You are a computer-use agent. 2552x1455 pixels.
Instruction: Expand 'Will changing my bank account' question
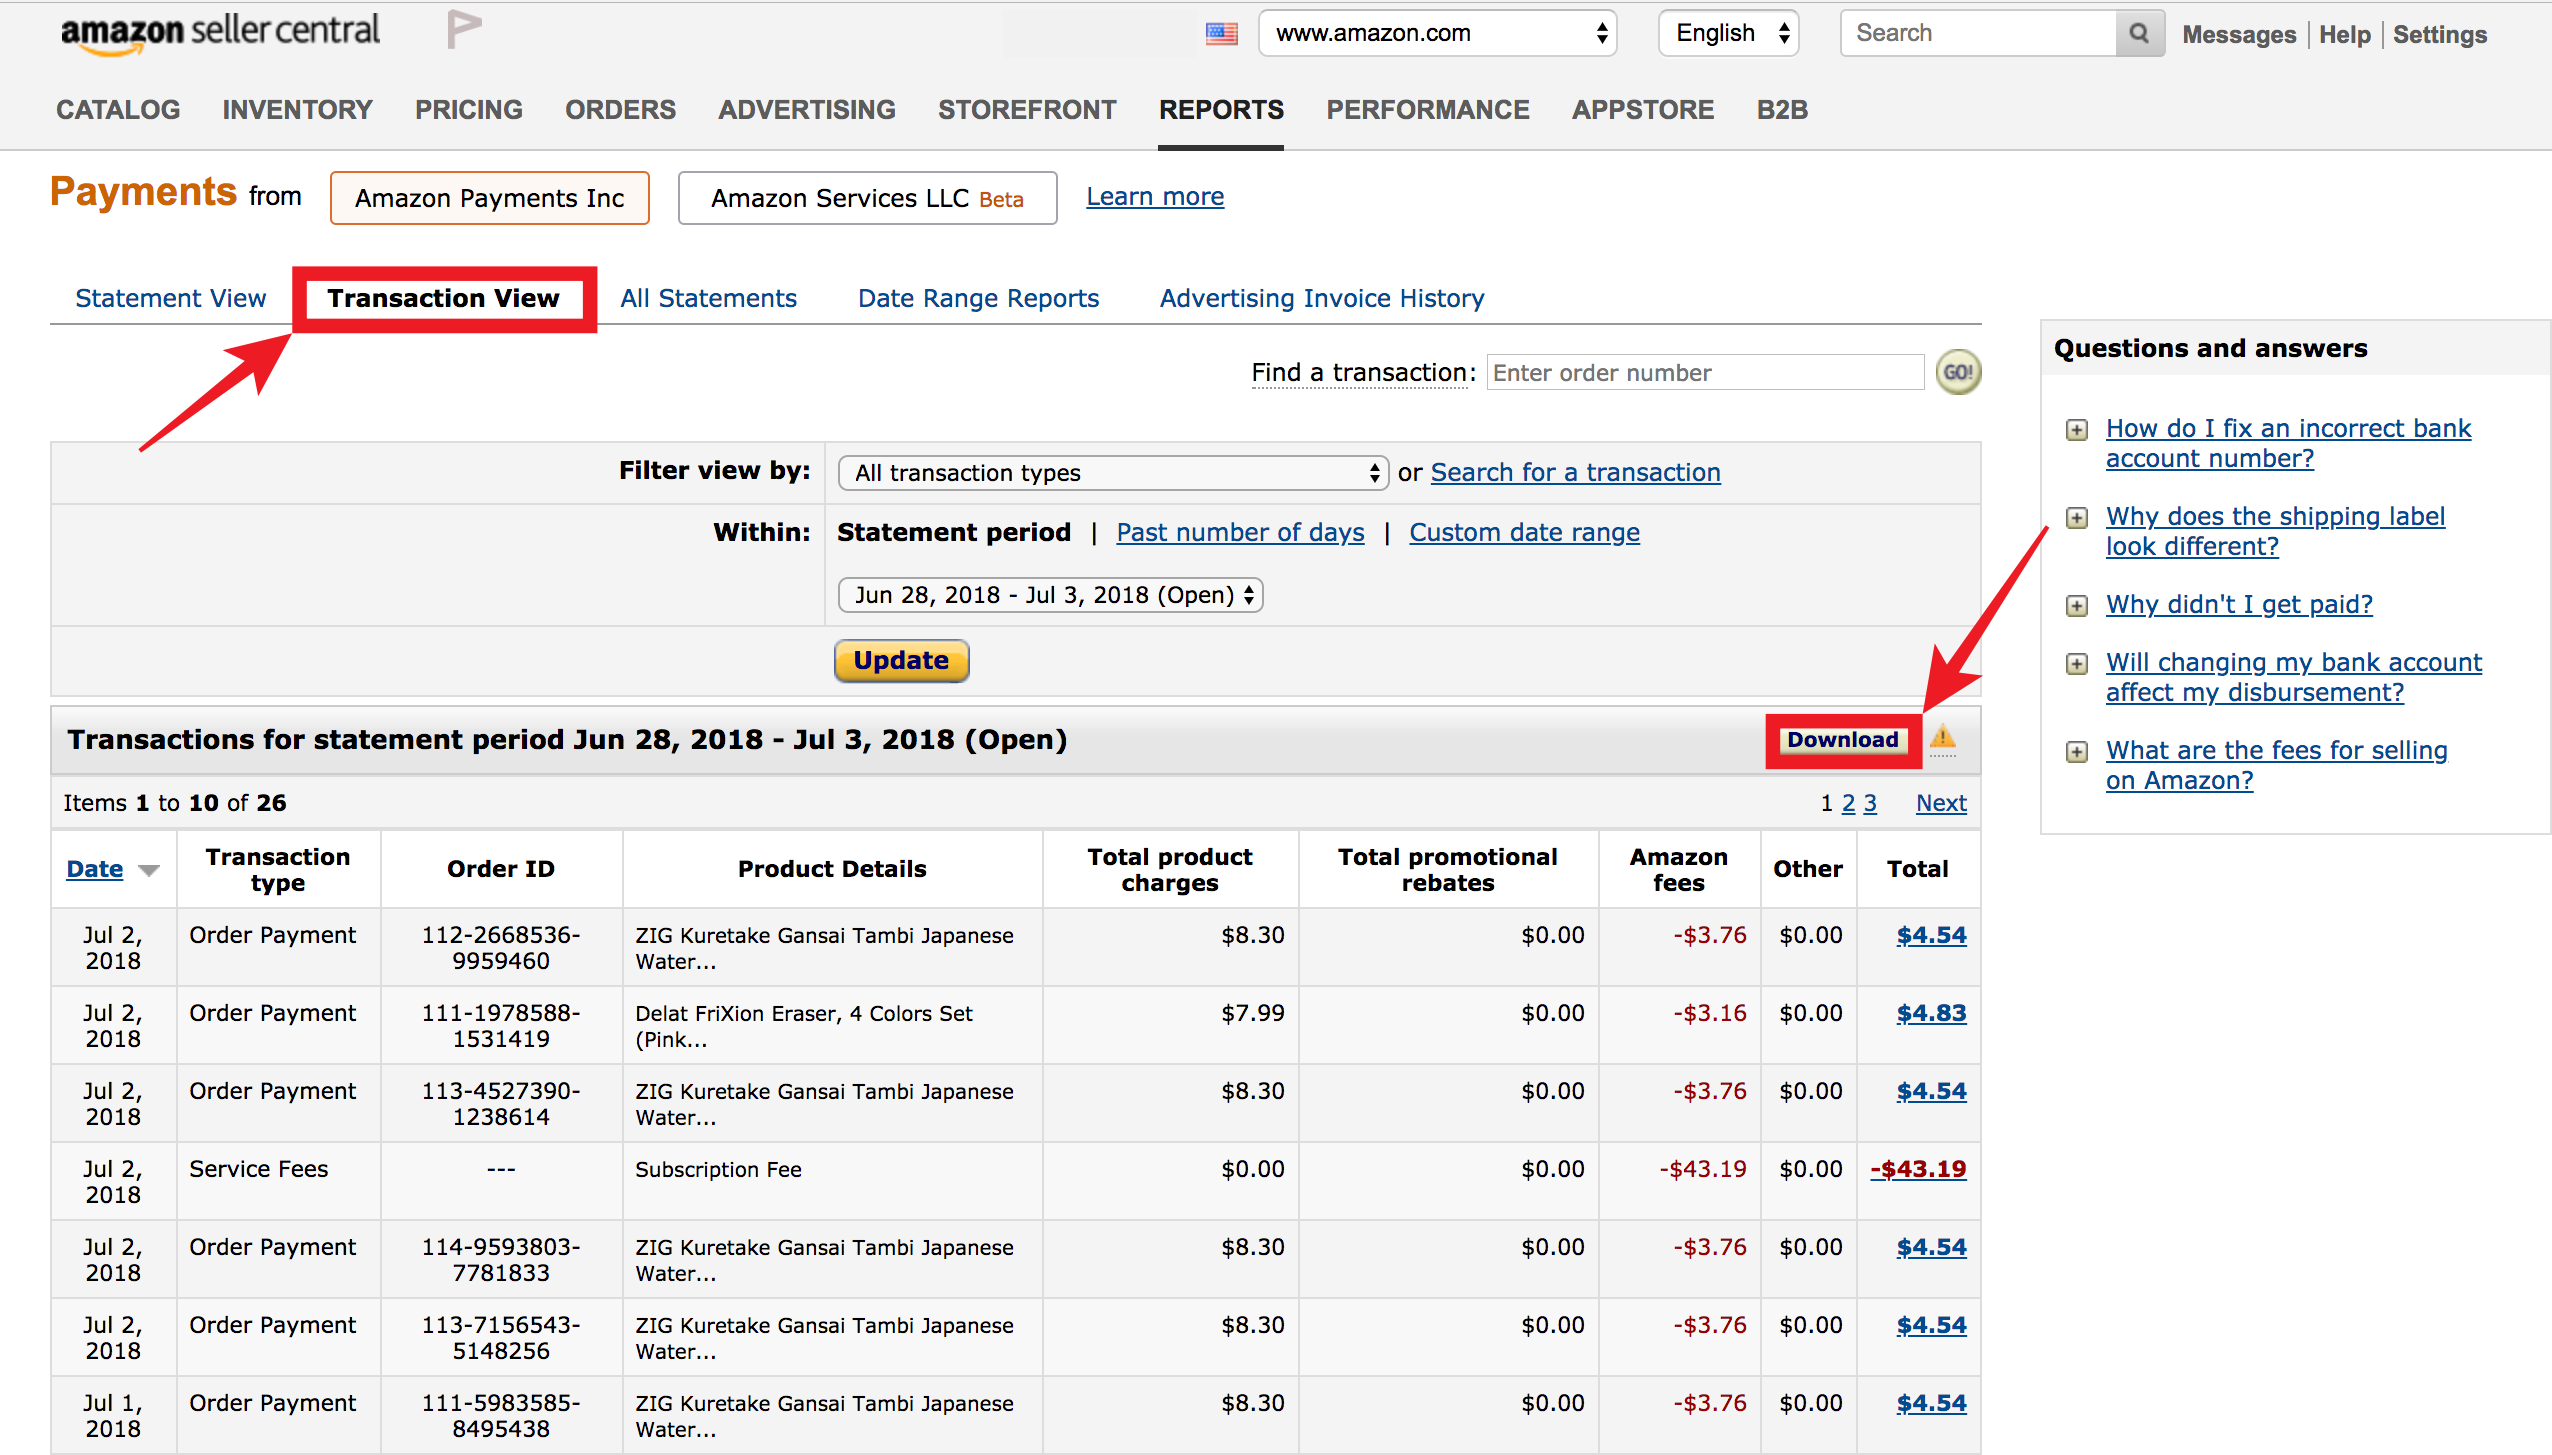point(2077,664)
